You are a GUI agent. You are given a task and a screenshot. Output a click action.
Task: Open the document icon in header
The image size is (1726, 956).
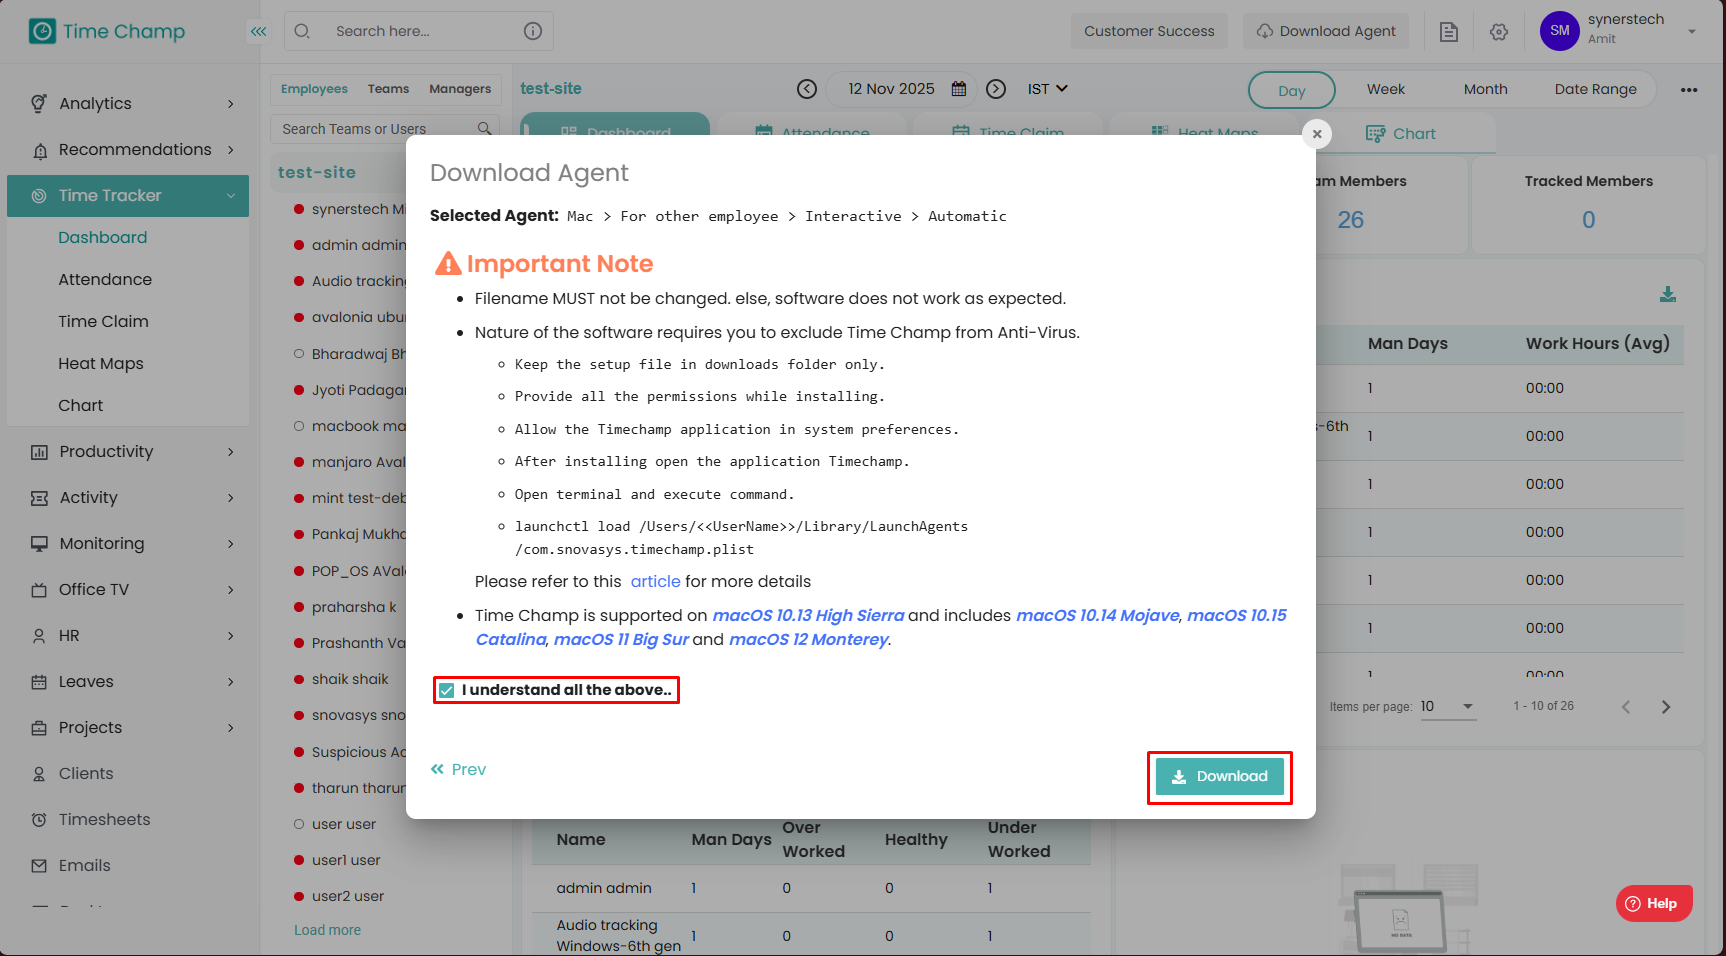tap(1449, 32)
